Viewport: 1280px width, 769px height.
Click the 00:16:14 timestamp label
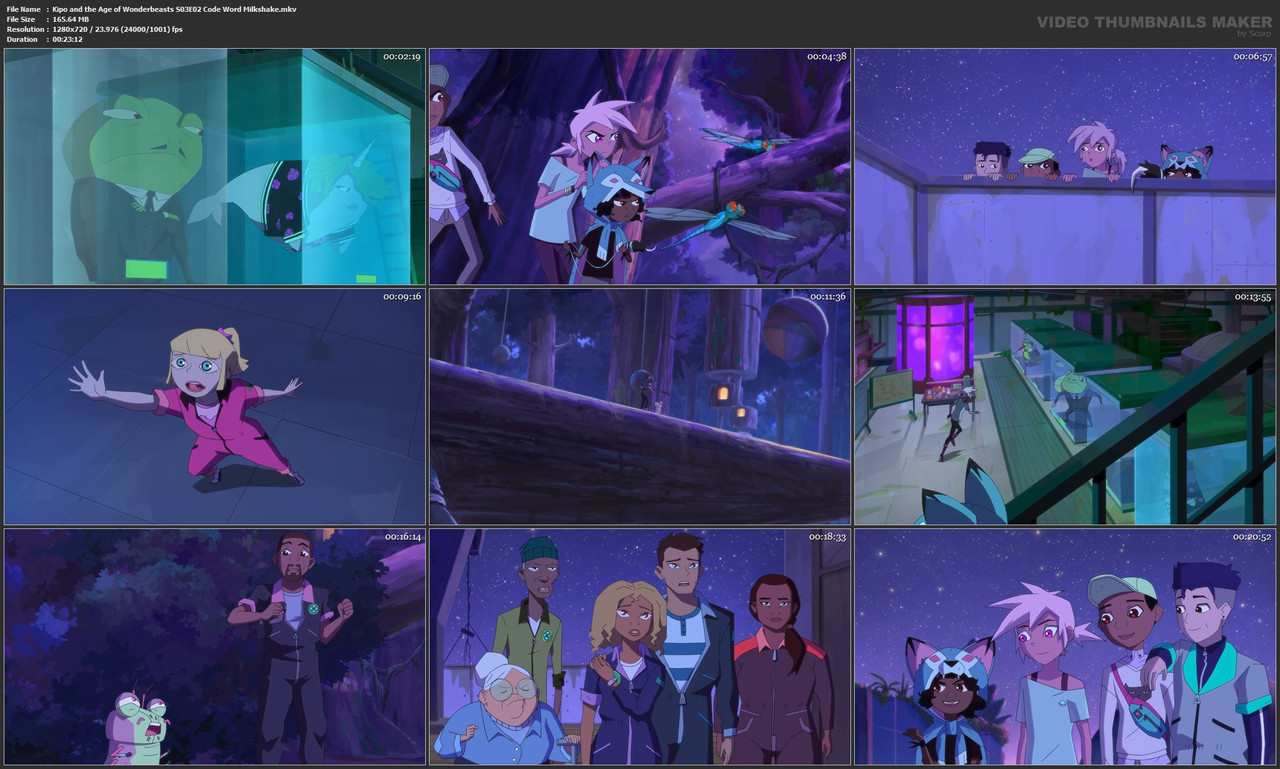click(402, 537)
